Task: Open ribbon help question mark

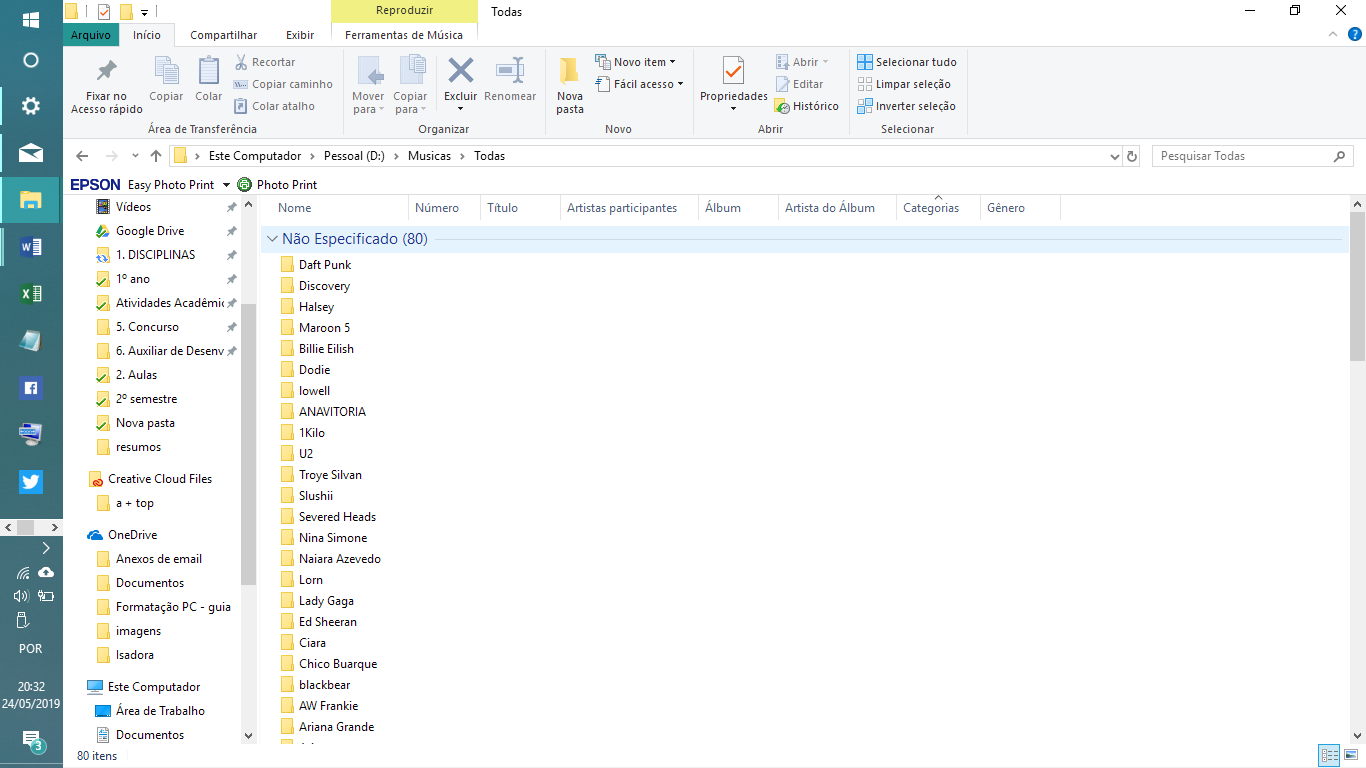Action: 1355,34
